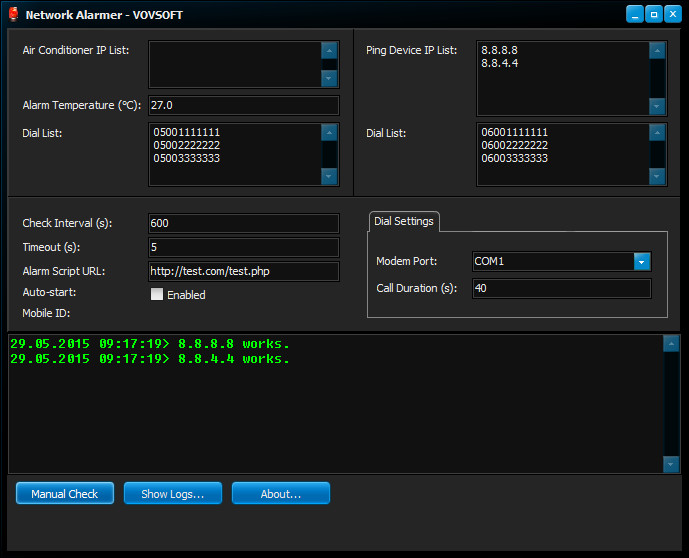The width and height of the screenshot is (689, 558).
Task: Open the Modem Port dropdown arrow
Action: [642, 261]
